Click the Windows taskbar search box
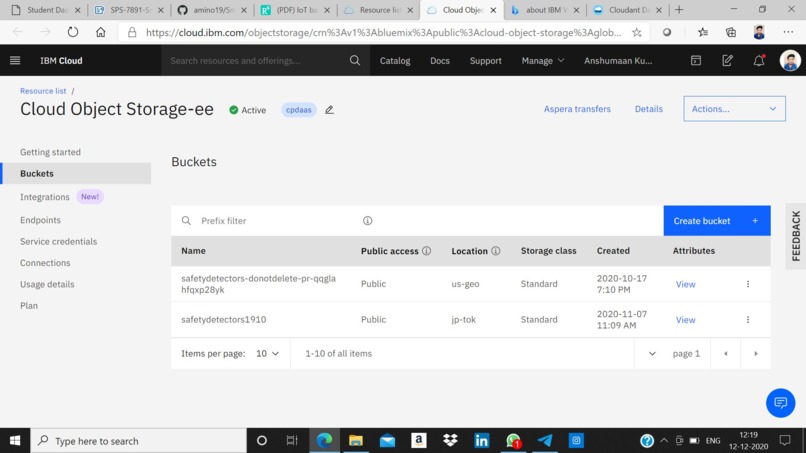The image size is (806, 453). (139, 441)
